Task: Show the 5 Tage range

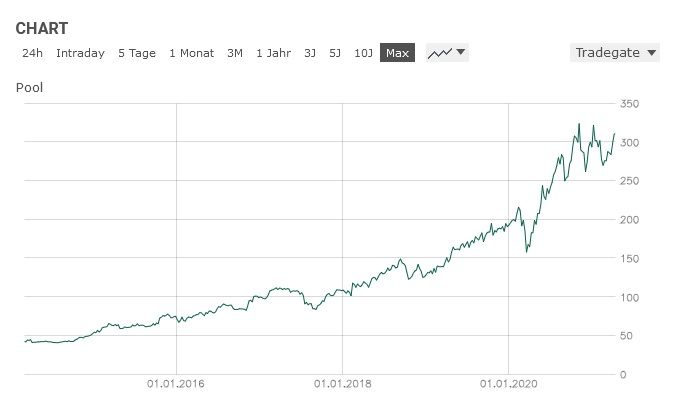Action: 137,53
